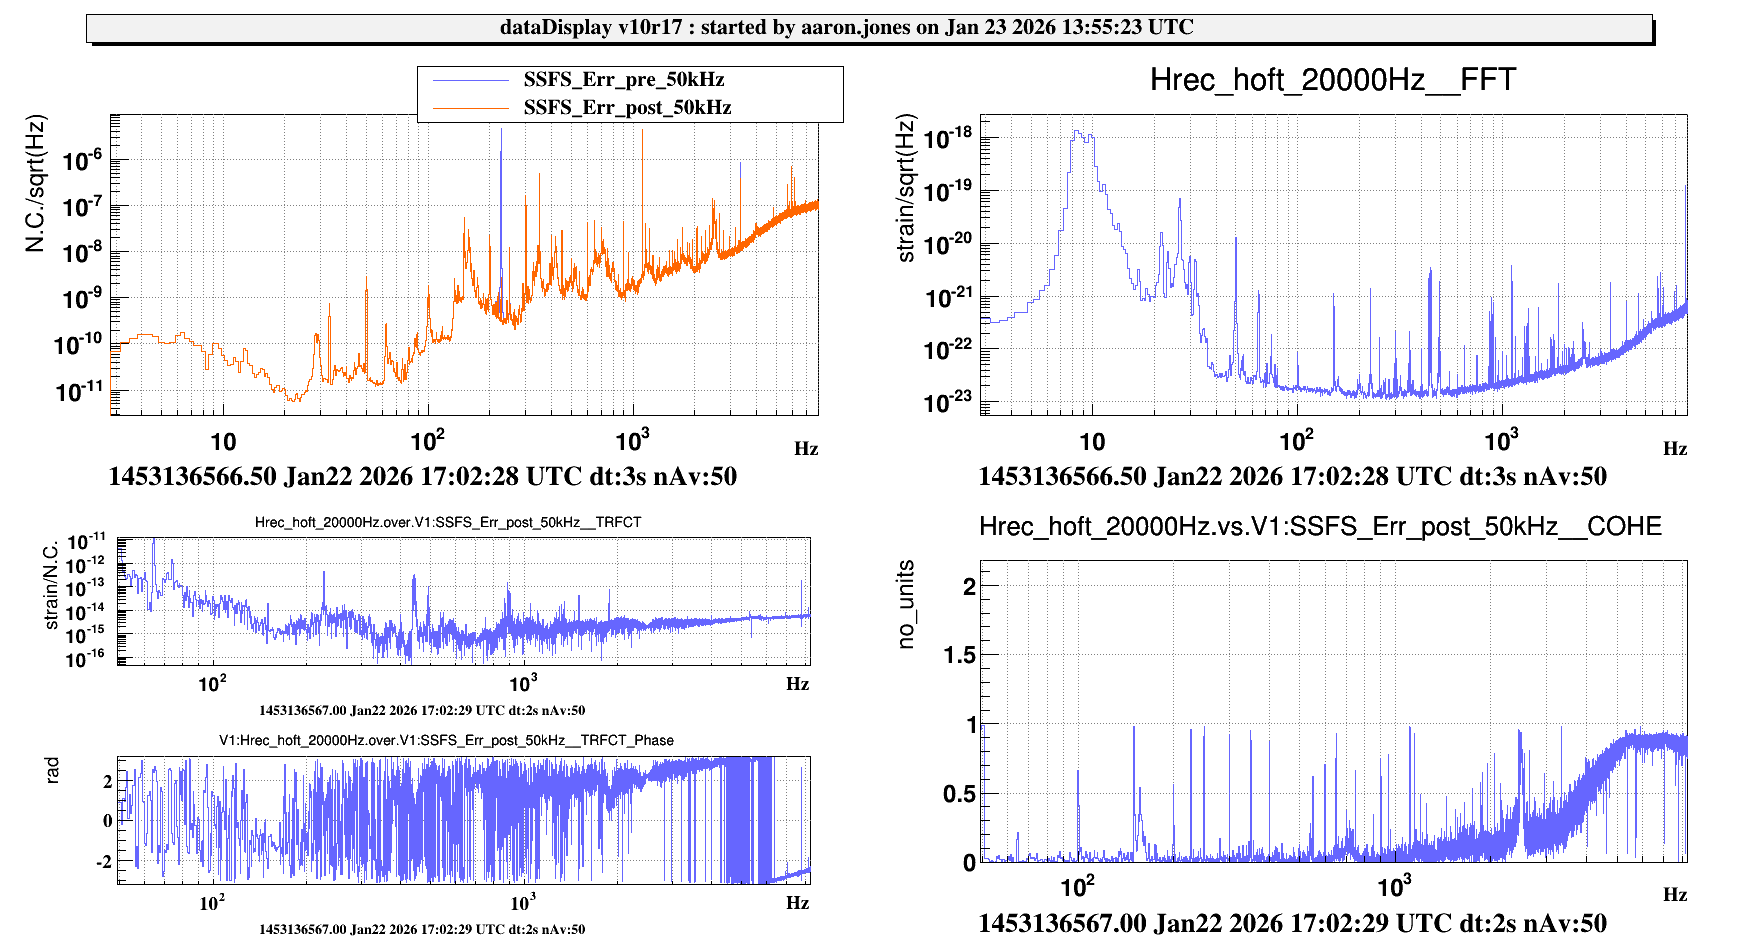
Task: Click the timestamp below the coherence plot
Action: pyautogui.click(x=1292, y=923)
